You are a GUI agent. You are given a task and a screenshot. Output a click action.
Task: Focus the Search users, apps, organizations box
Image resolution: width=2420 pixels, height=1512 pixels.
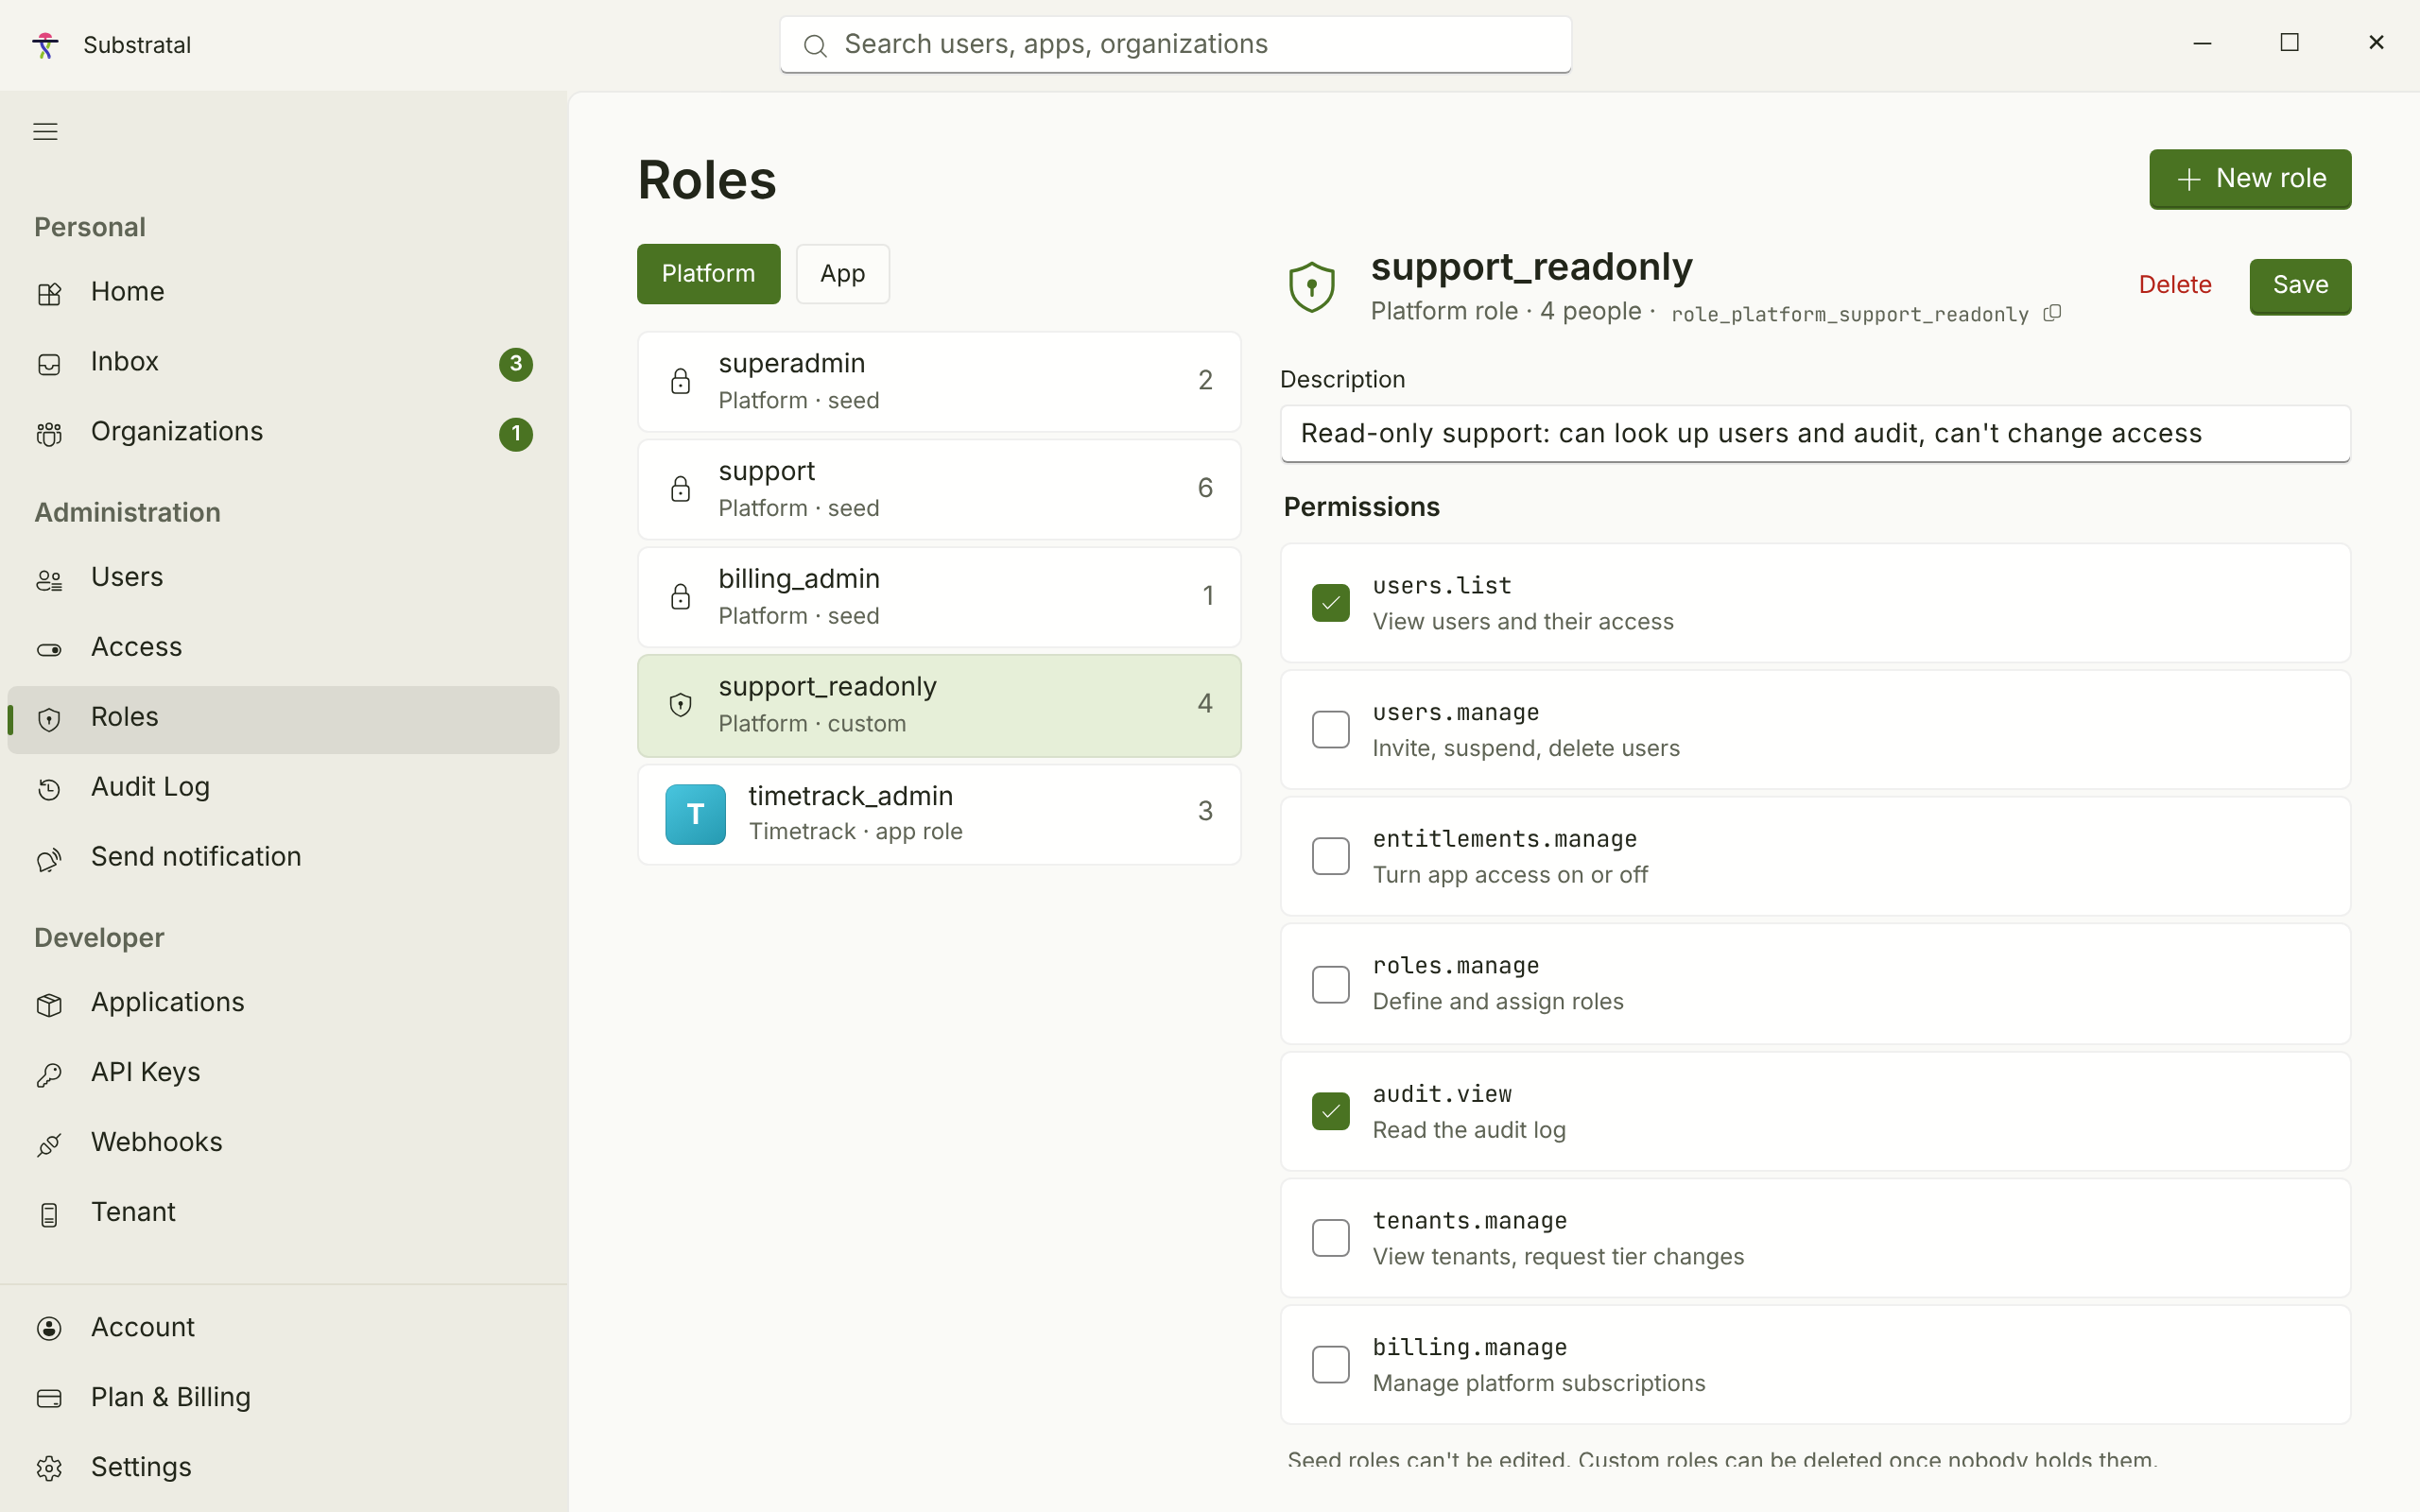(x=1175, y=45)
